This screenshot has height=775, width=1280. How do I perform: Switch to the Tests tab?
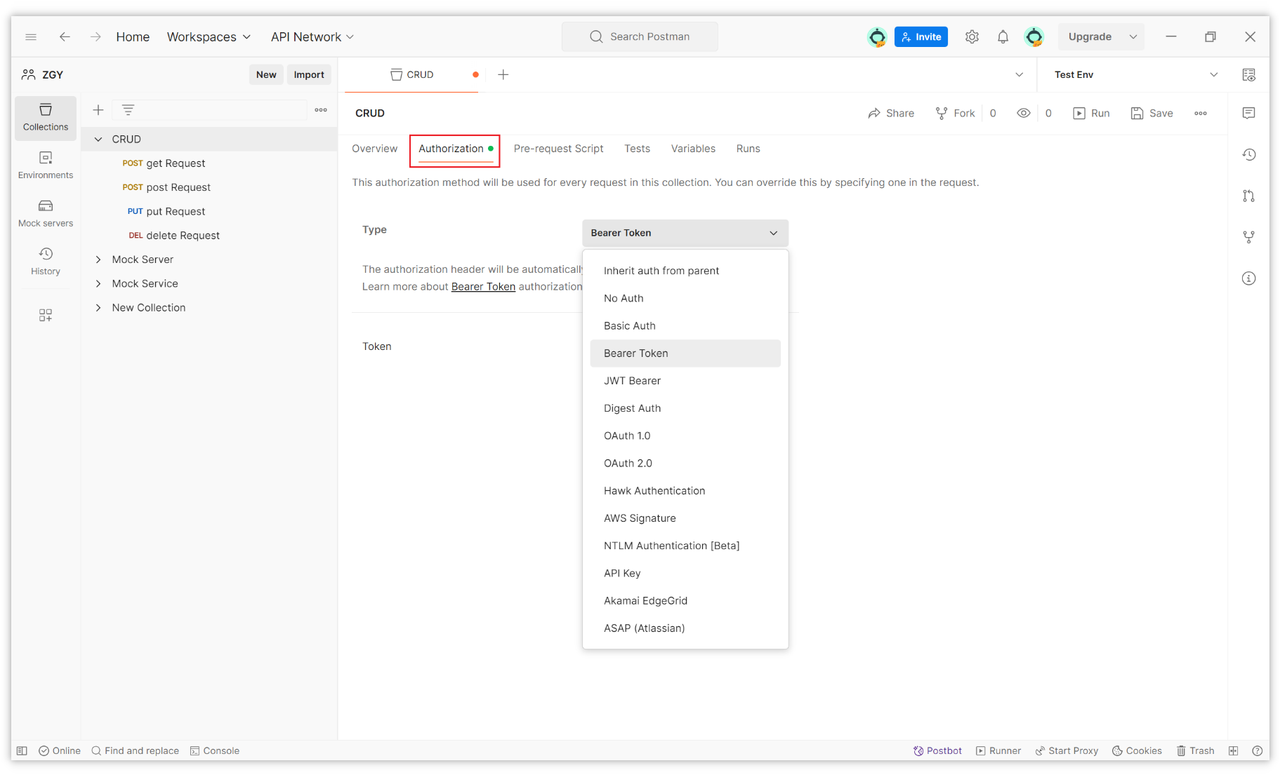tap(637, 149)
